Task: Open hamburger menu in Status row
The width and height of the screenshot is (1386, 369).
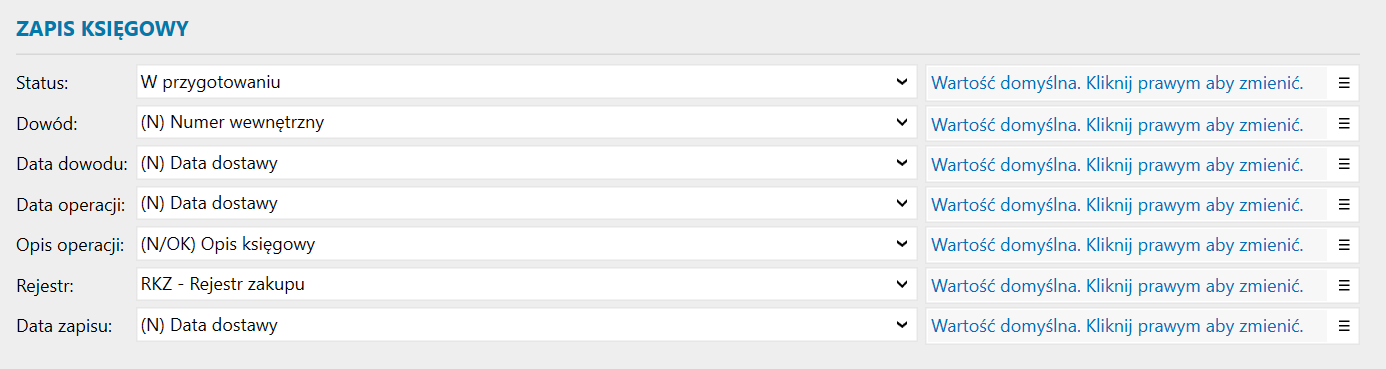Action: 1344,82
